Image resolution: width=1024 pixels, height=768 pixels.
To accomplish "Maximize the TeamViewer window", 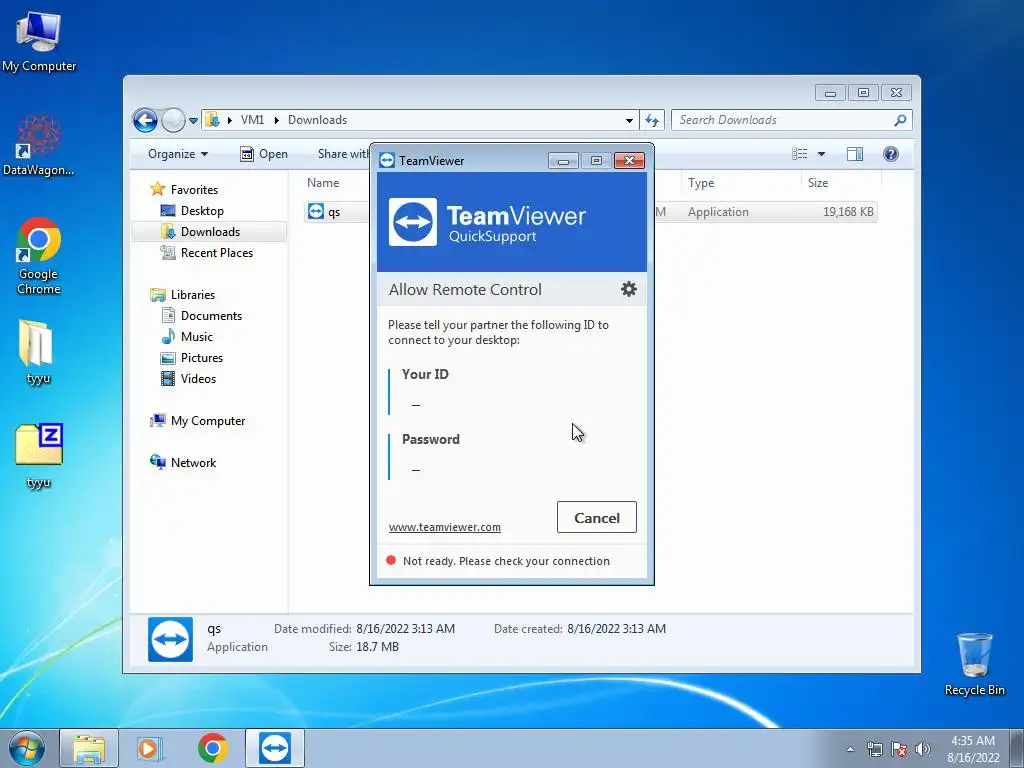I will click(x=596, y=161).
